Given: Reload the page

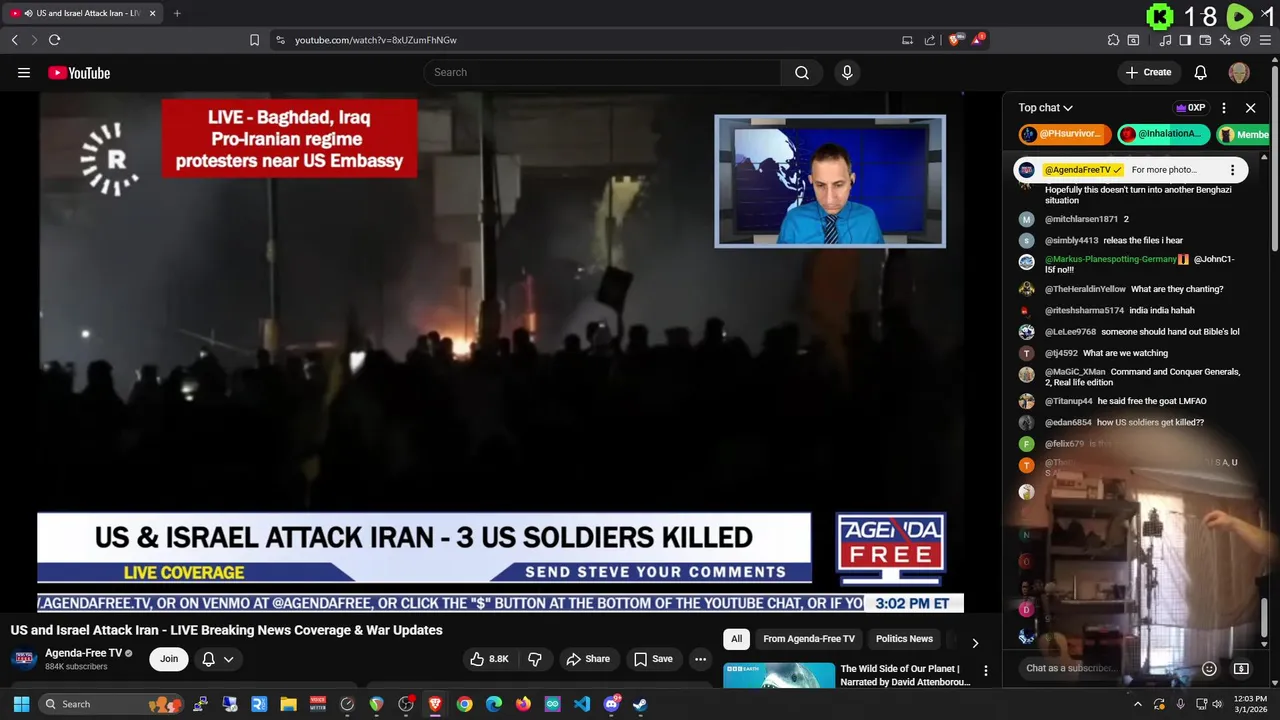Looking at the screenshot, I should click(54, 40).
